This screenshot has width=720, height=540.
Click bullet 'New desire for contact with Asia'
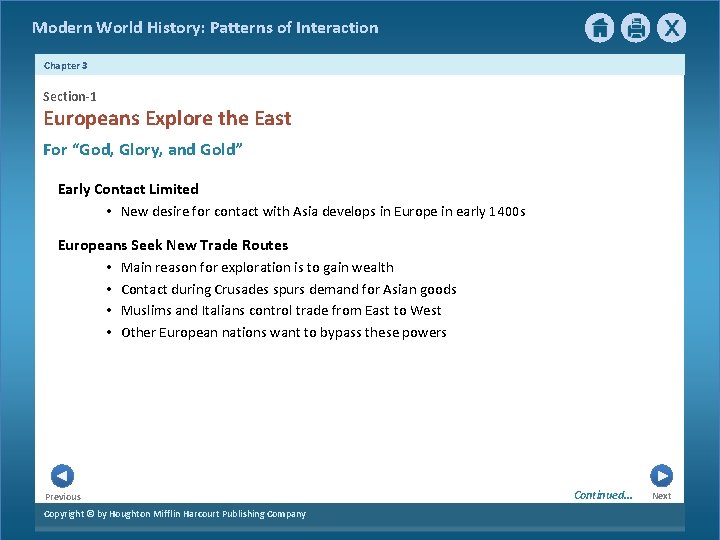(323, 211)
